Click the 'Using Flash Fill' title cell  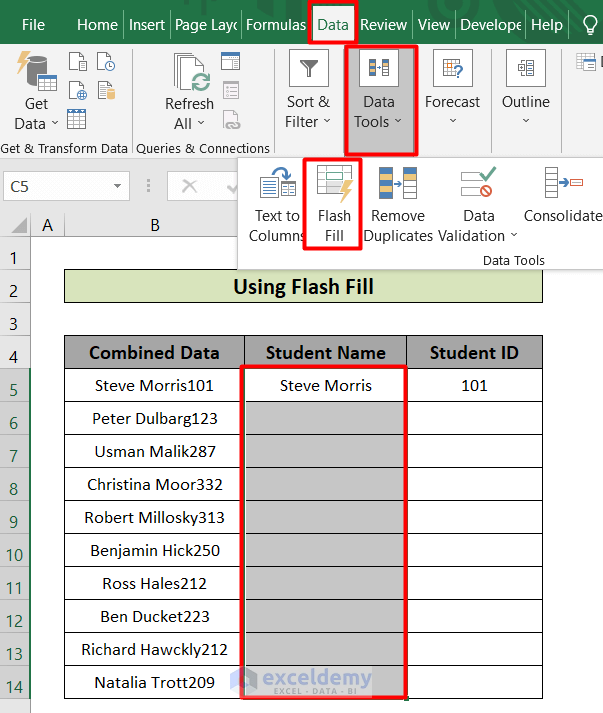click(303, 286)
